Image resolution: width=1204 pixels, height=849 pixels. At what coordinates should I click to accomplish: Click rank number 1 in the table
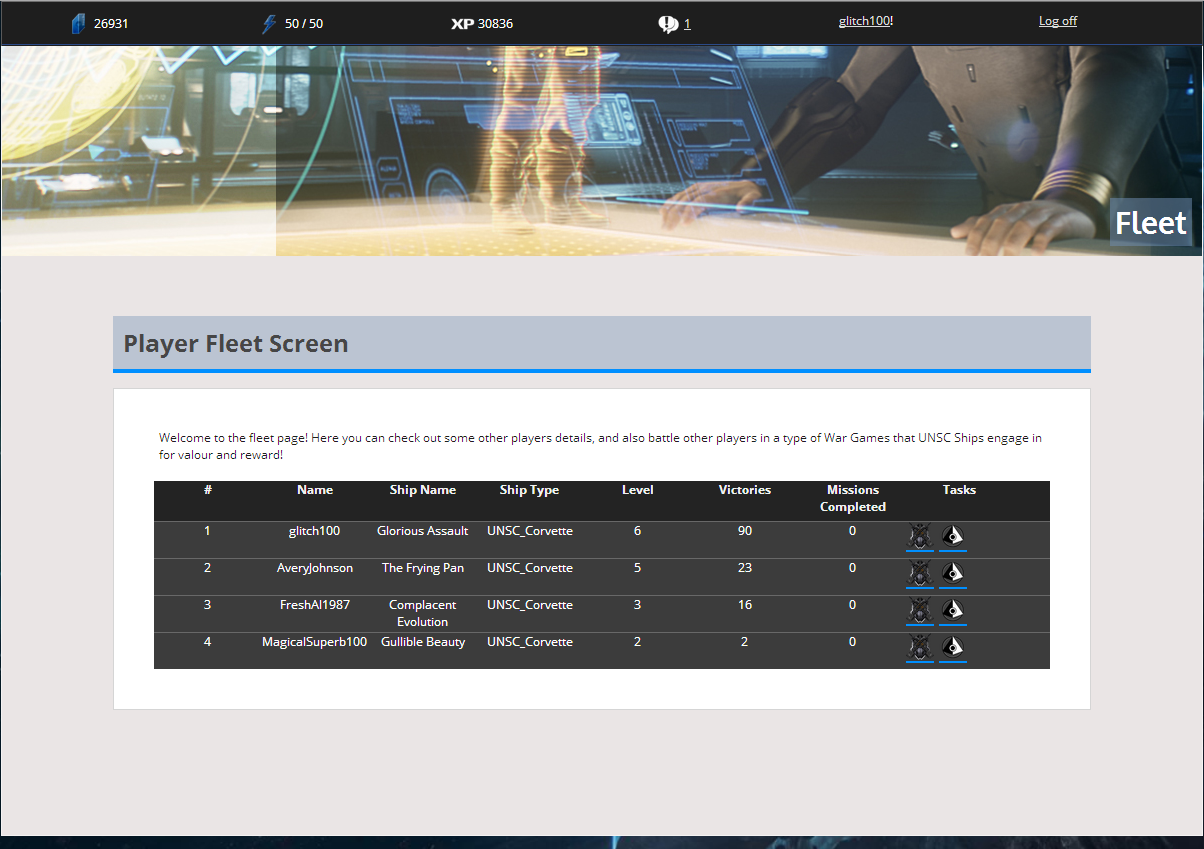coord(208,531)
